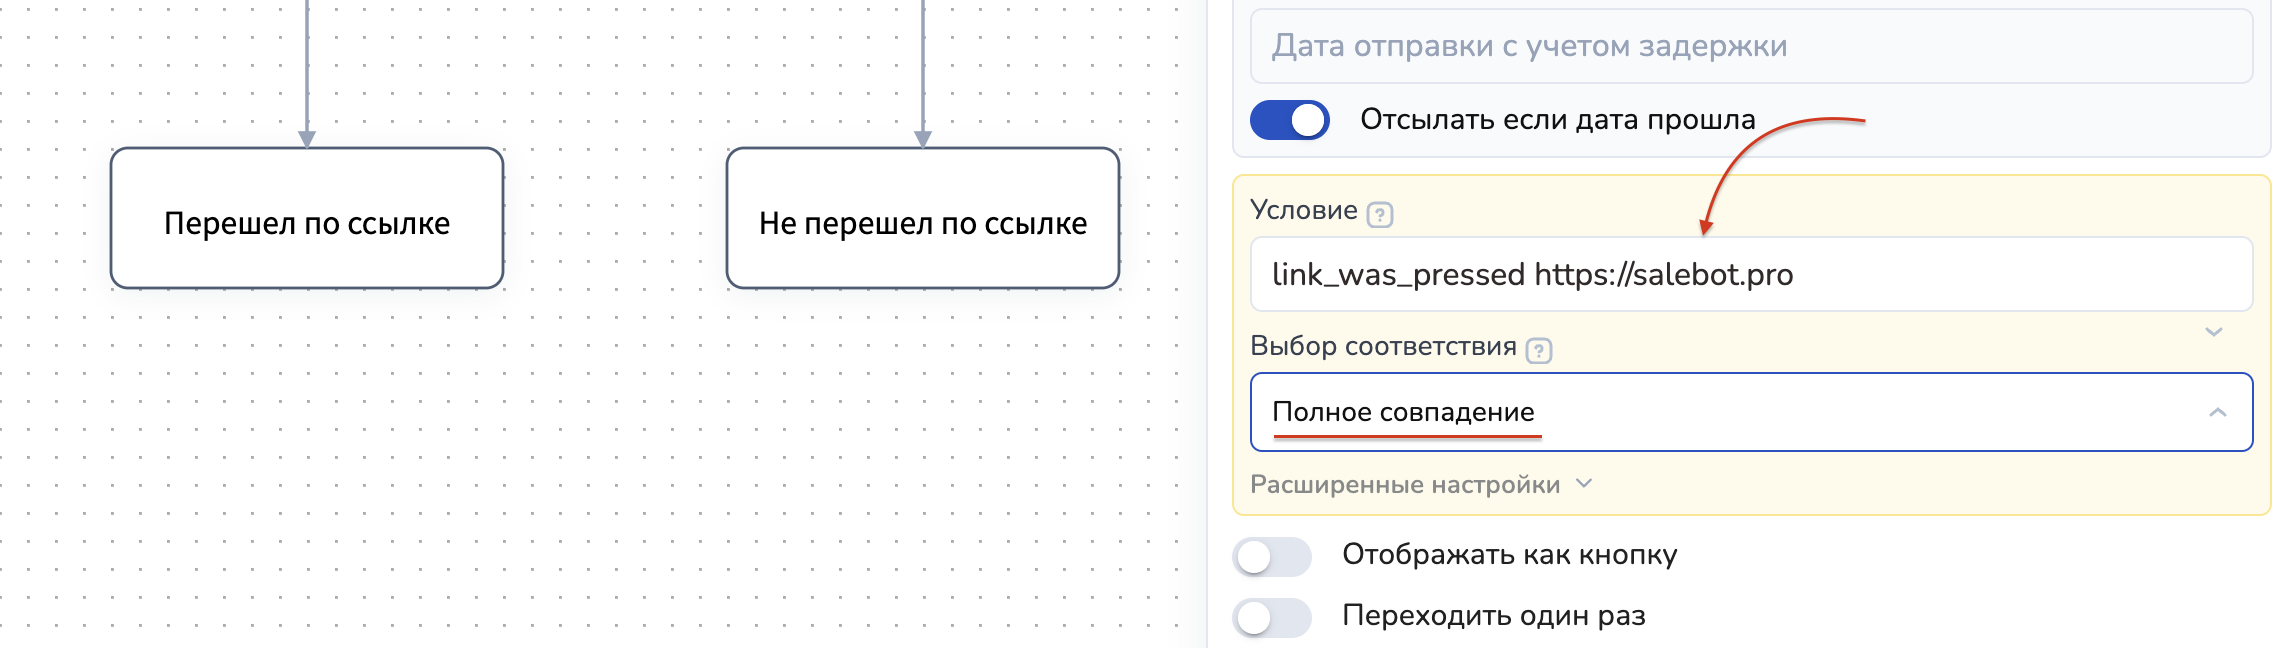Select the Не перешел по ссылке block
This screenshot has width=2296, height=648.
(x=923, y=219)
